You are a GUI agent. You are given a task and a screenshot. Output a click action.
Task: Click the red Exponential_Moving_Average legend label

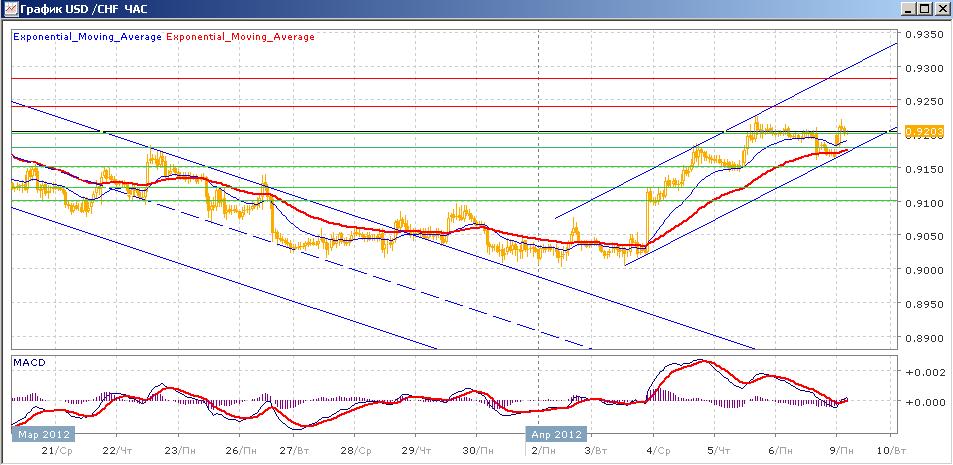(240, 37)
